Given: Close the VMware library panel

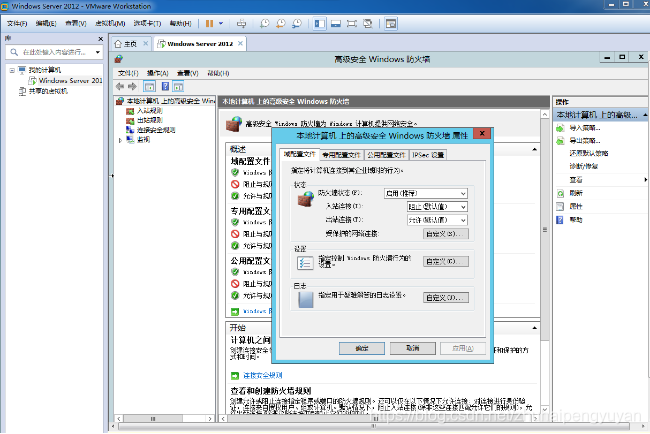Looking at the screenshot, I should pyautogui.click(x=100, y=39).
